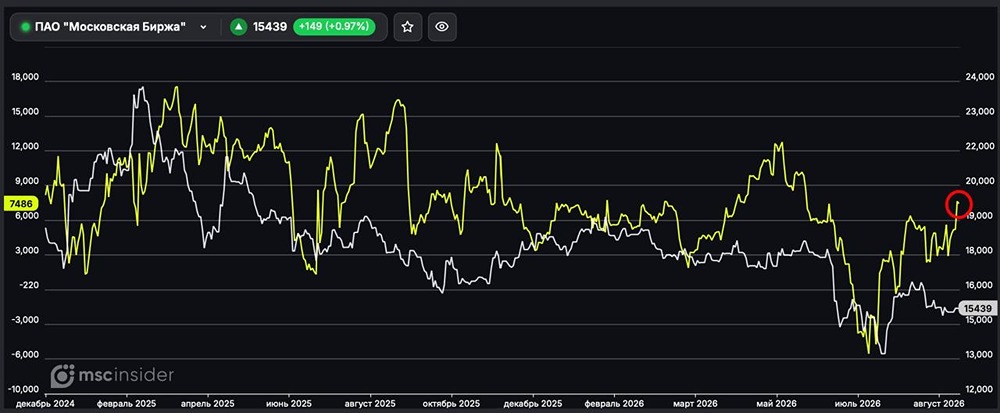Click the 'декабрь 2024' axis label

click(45, 403)
